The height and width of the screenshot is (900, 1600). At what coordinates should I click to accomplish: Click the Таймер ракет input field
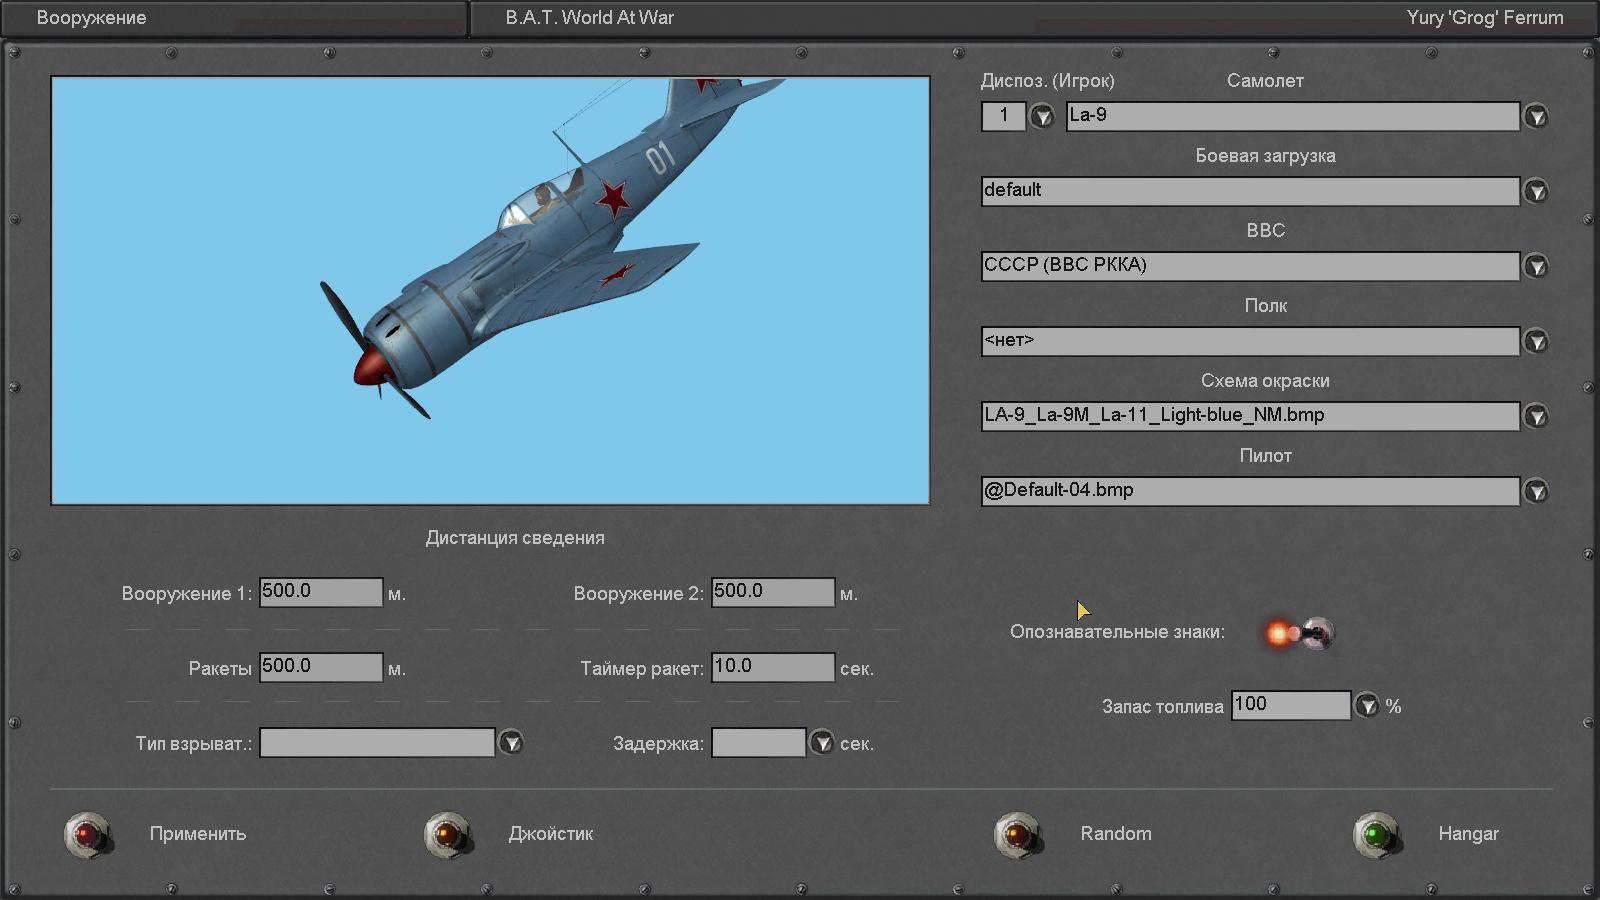click(x=772, y=667)
